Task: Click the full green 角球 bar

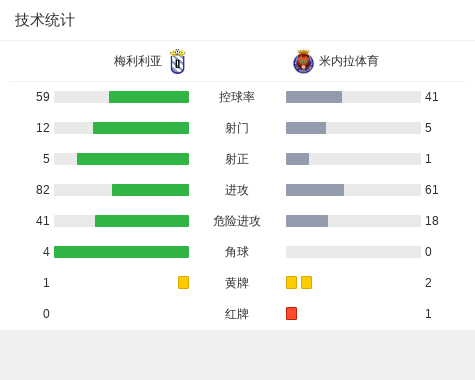Action: point(121,252)
